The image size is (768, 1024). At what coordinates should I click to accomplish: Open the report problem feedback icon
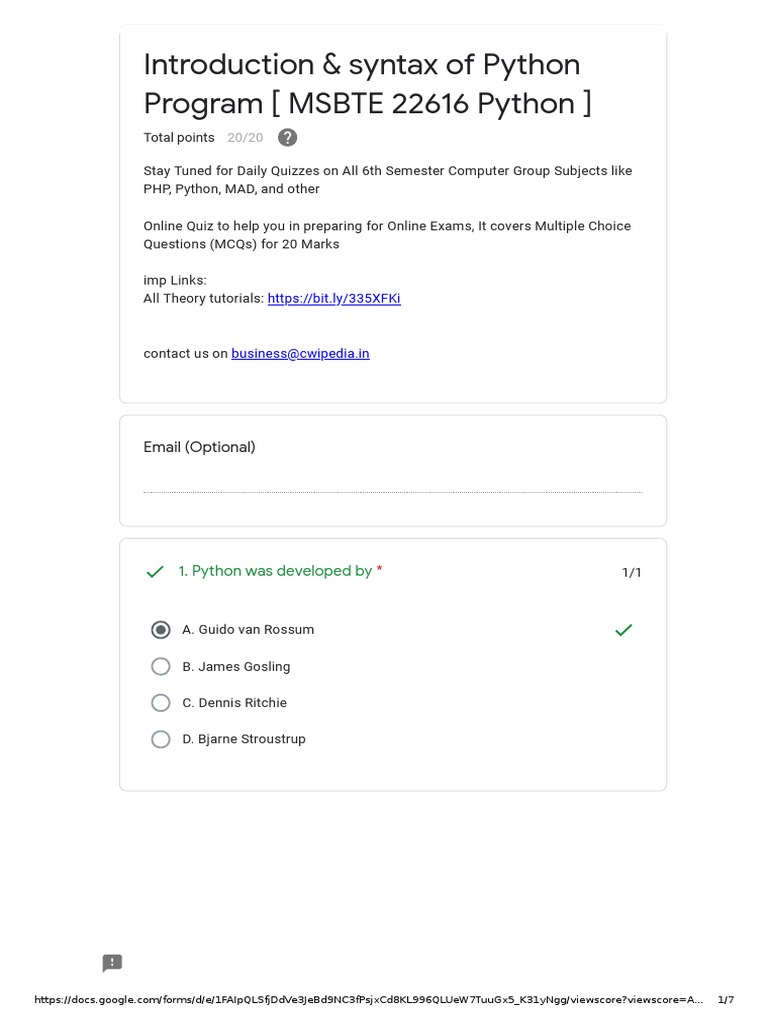(x=112, y=963)
